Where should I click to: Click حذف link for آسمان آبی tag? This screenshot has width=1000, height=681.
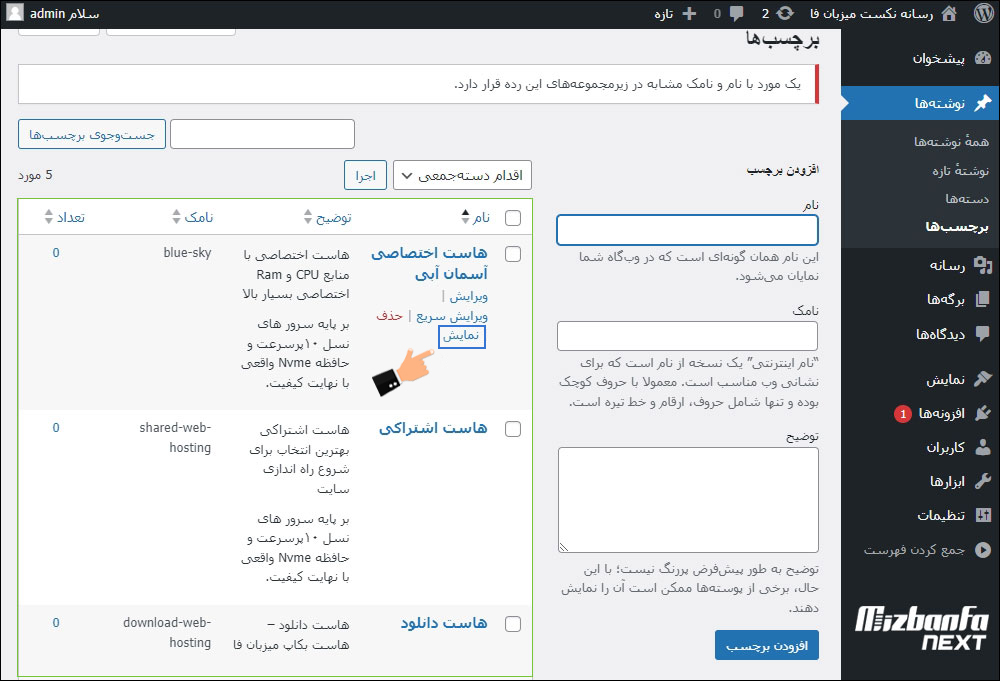click(x=389, y=316)
